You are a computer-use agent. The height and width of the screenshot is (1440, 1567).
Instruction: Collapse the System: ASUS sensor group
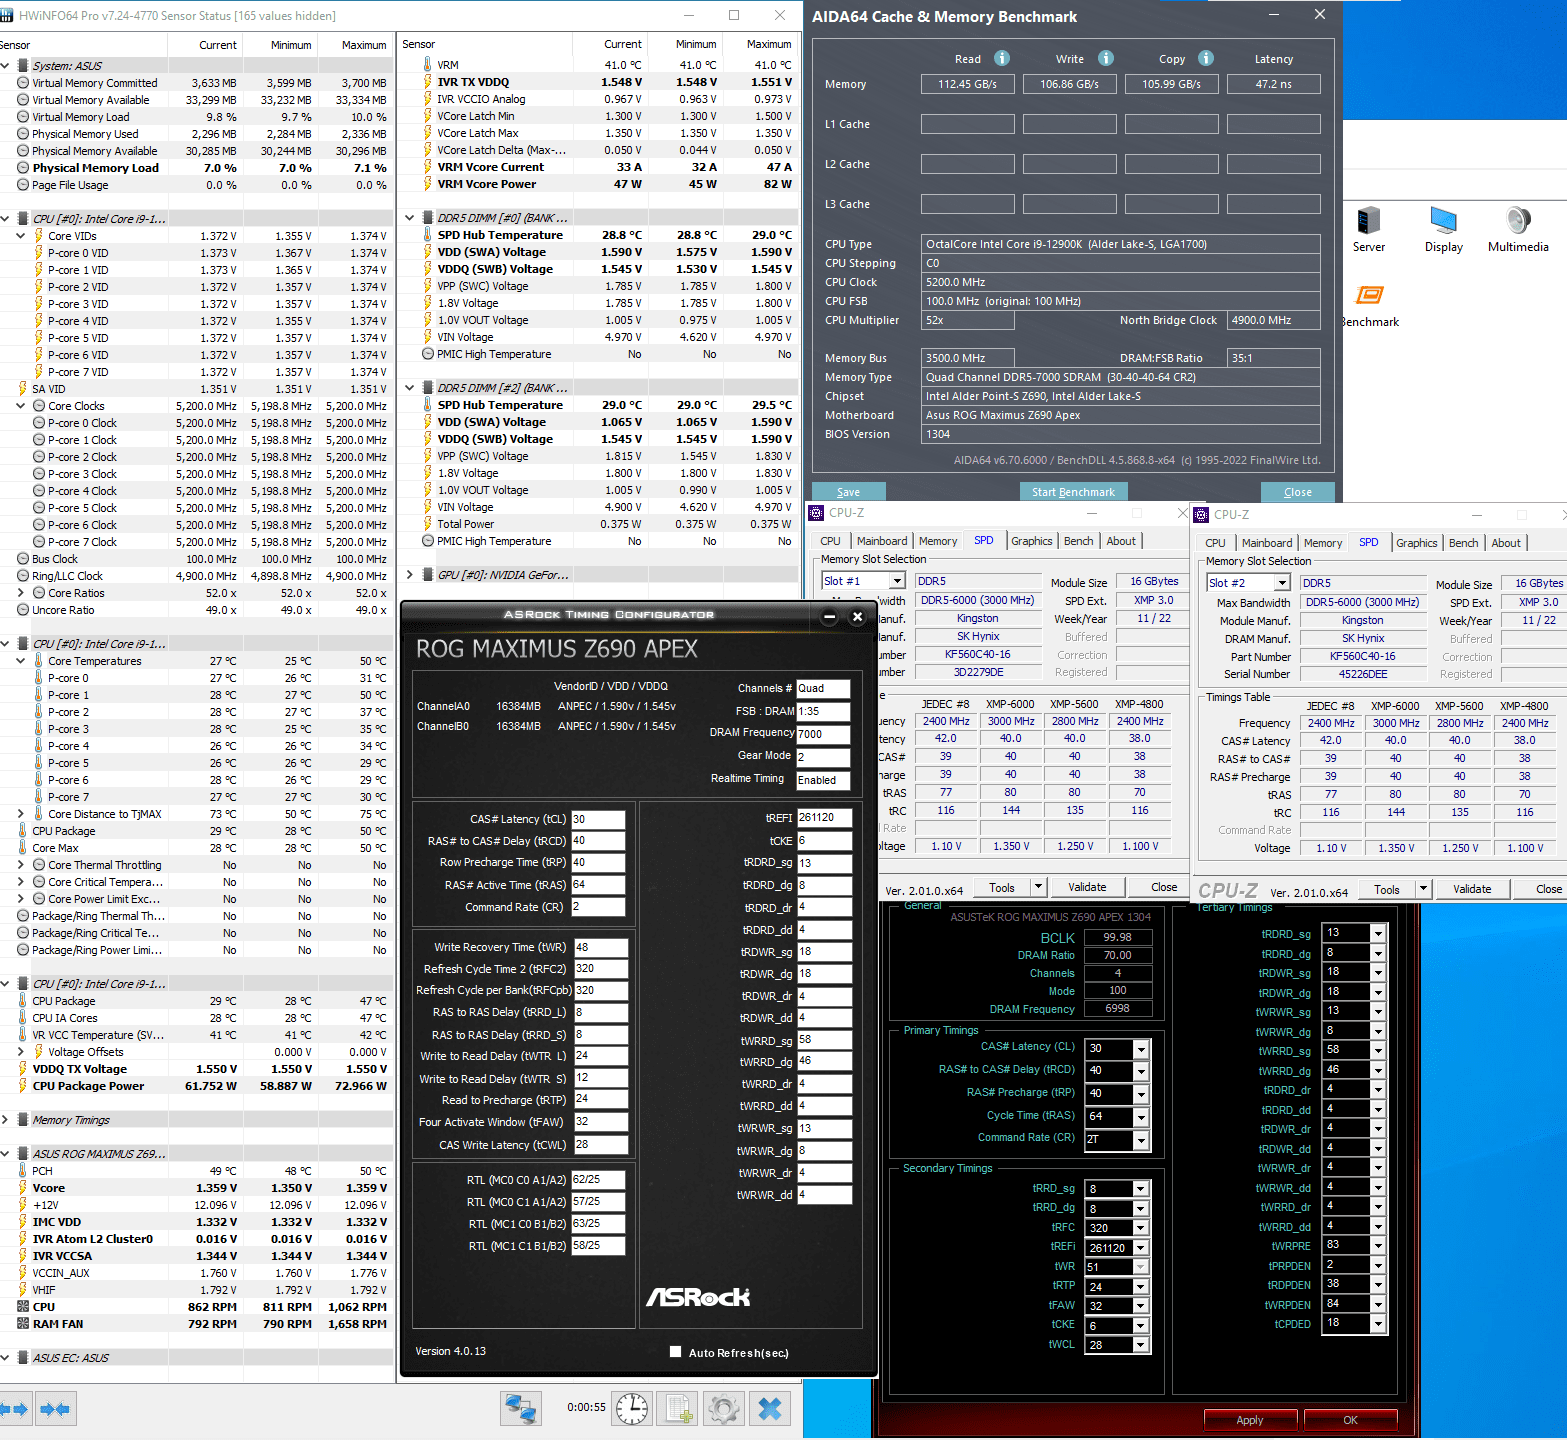(6, 66)
